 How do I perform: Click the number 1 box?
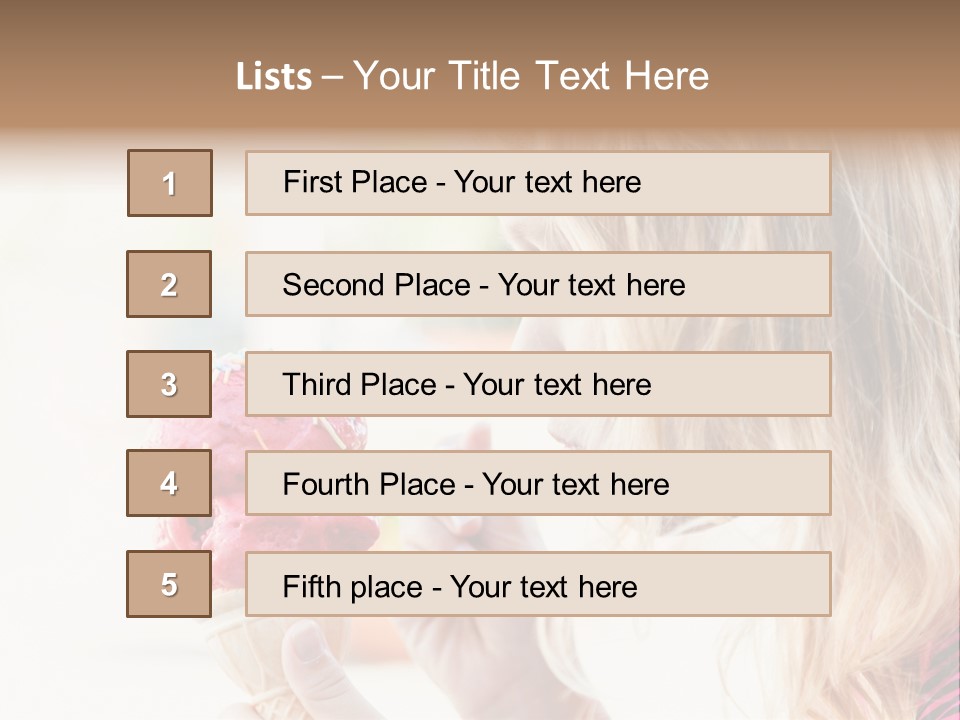coord(170,183)
